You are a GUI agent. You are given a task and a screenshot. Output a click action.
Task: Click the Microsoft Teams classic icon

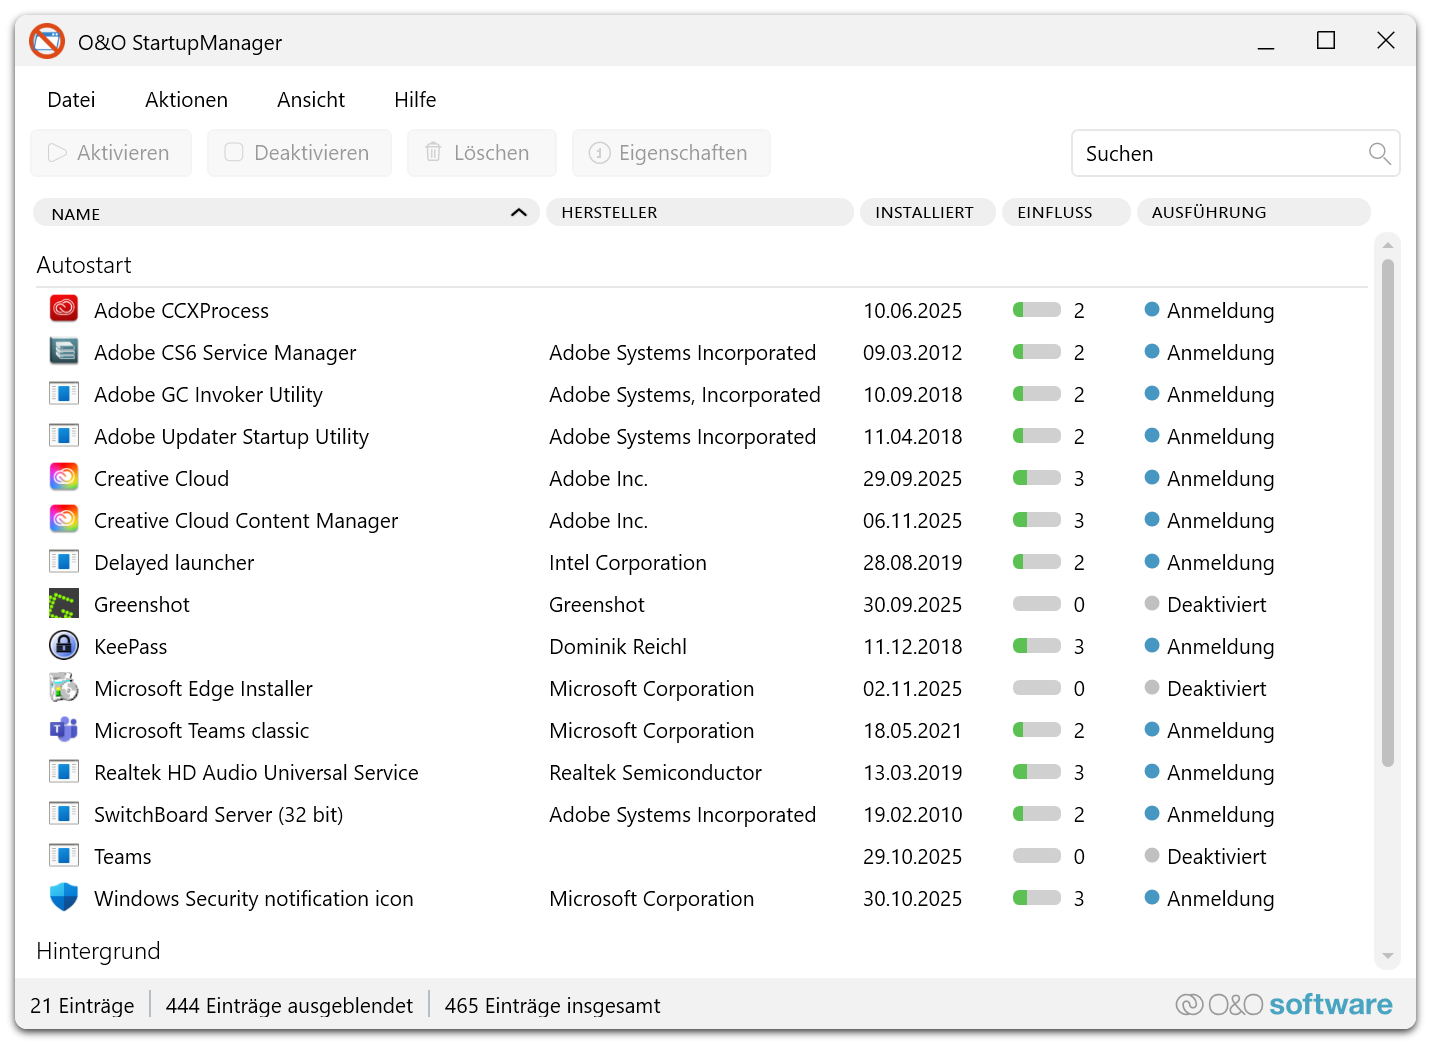tap(64, 730)
